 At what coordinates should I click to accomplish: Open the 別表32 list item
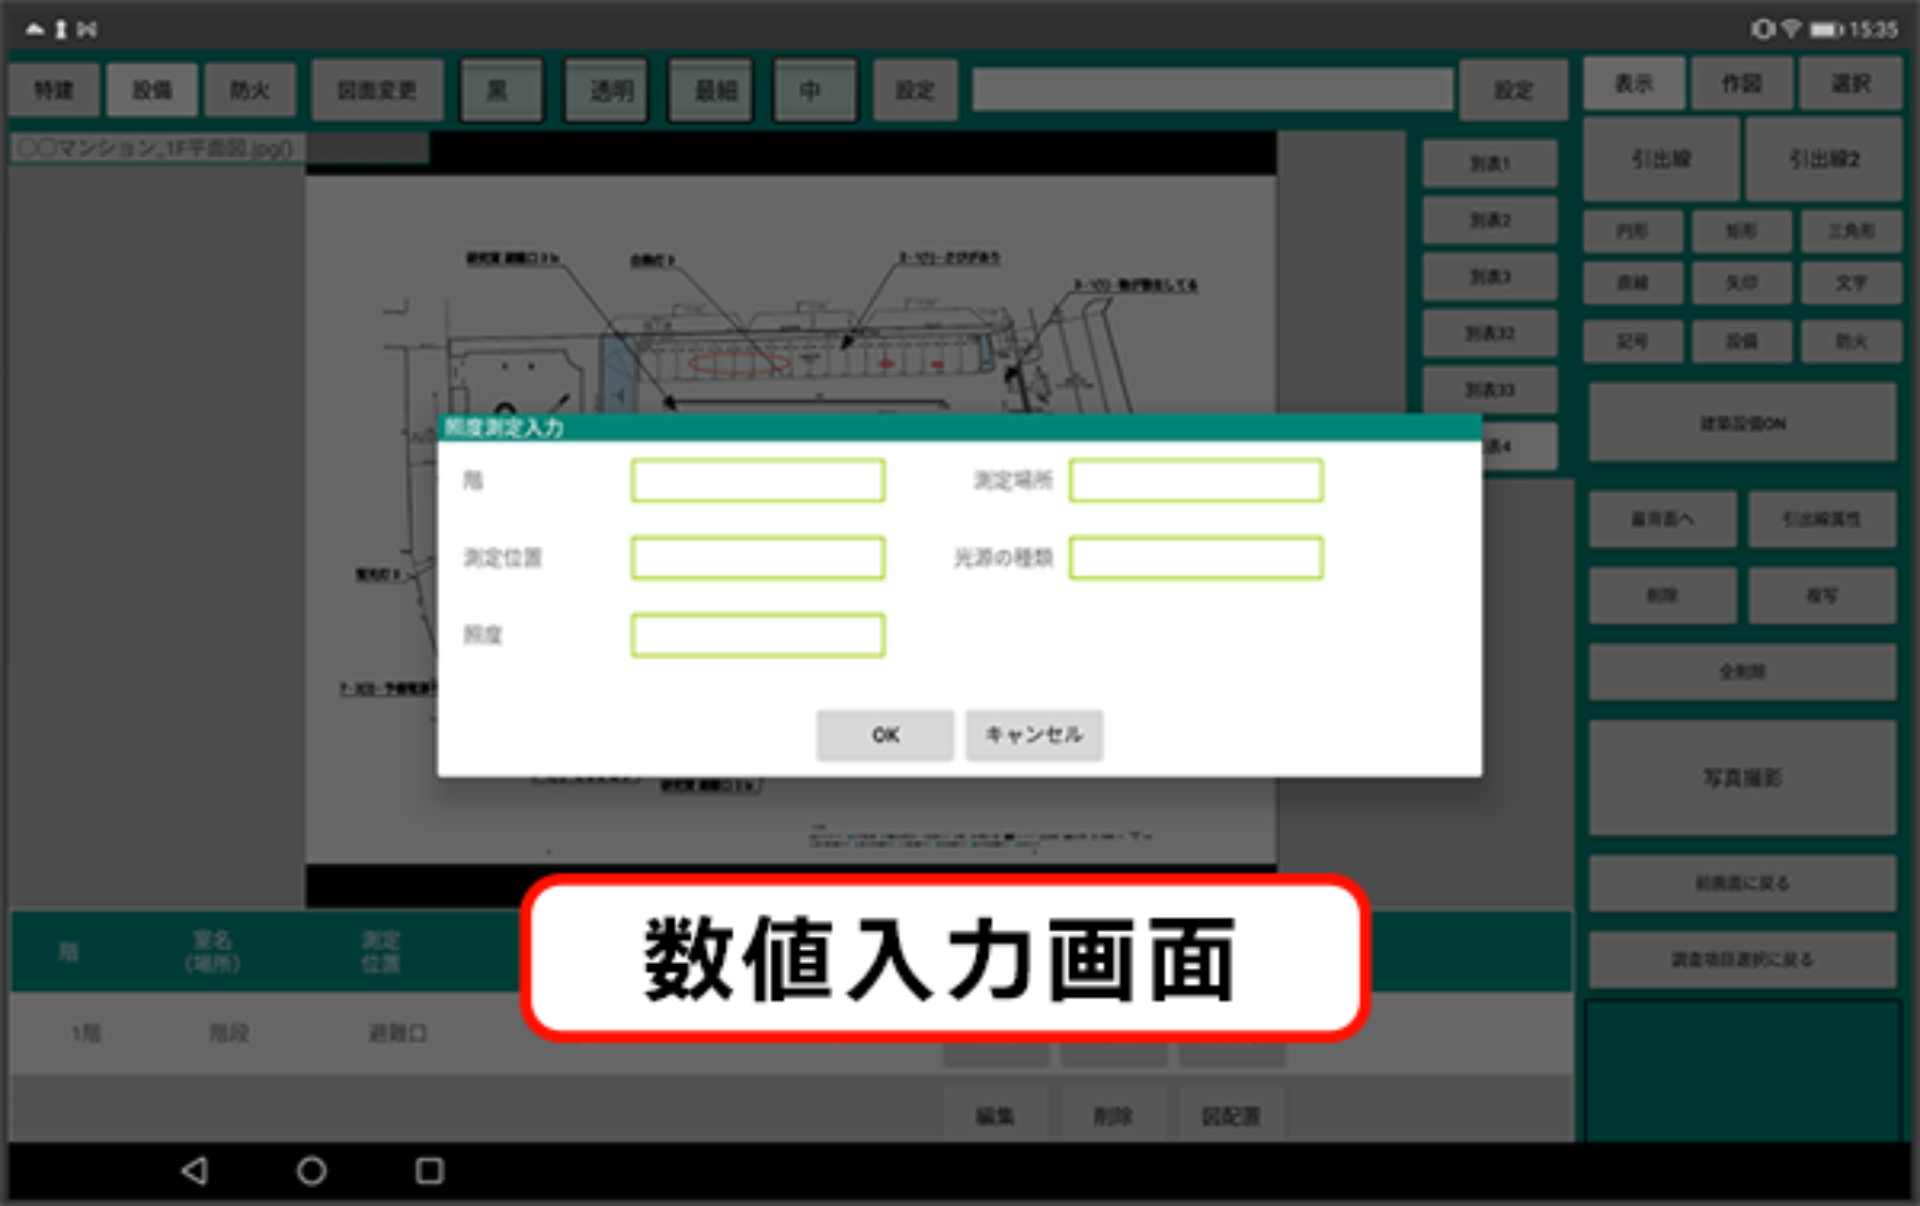[x=1490, y=333]
